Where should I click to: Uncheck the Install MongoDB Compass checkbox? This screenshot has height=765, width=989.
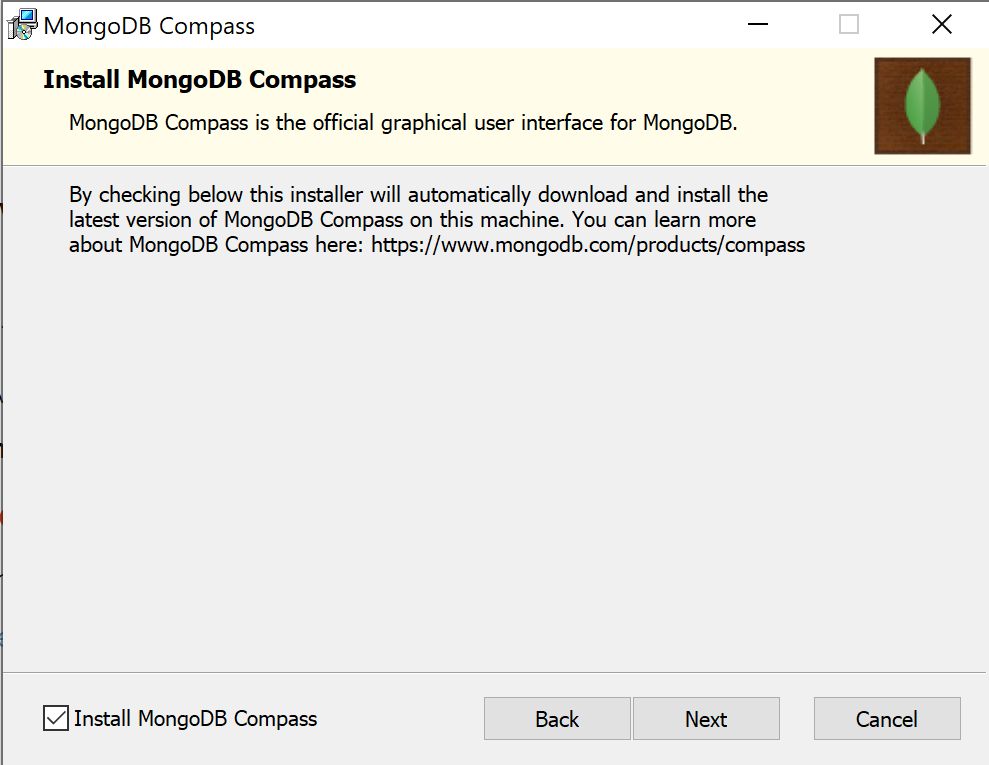[x=56, y=718]
